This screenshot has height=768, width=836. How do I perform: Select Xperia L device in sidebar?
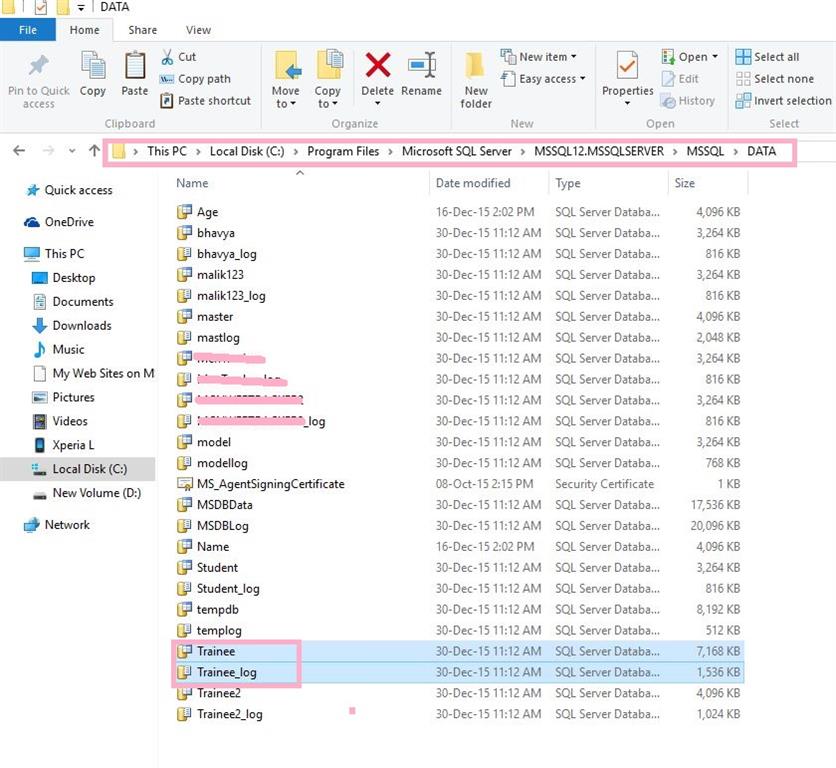[x=63, y=445]
